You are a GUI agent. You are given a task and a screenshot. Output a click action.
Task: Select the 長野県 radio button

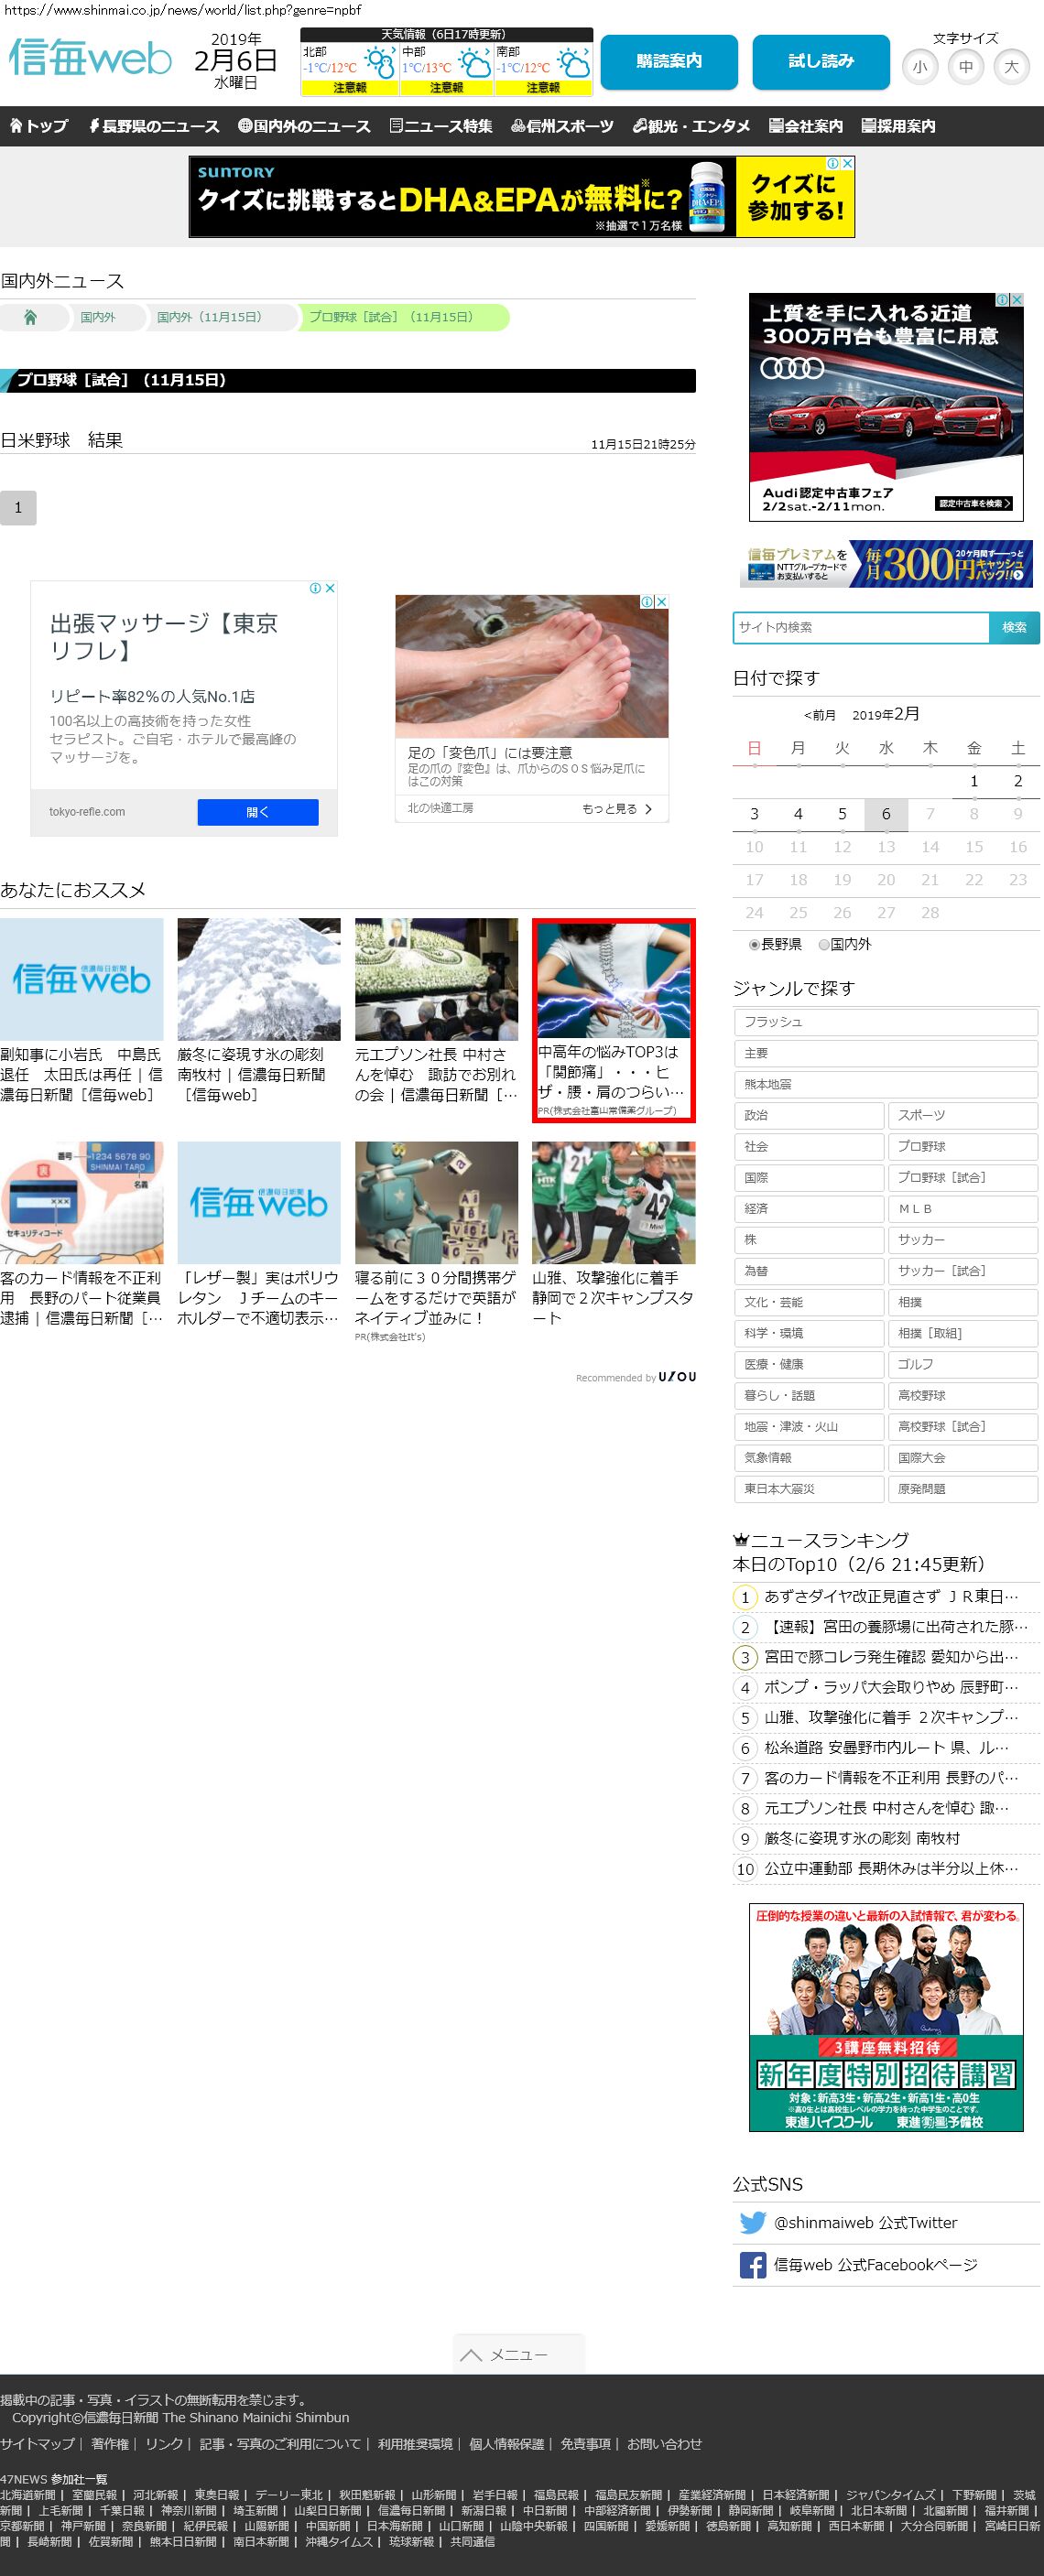click(755, 944)
